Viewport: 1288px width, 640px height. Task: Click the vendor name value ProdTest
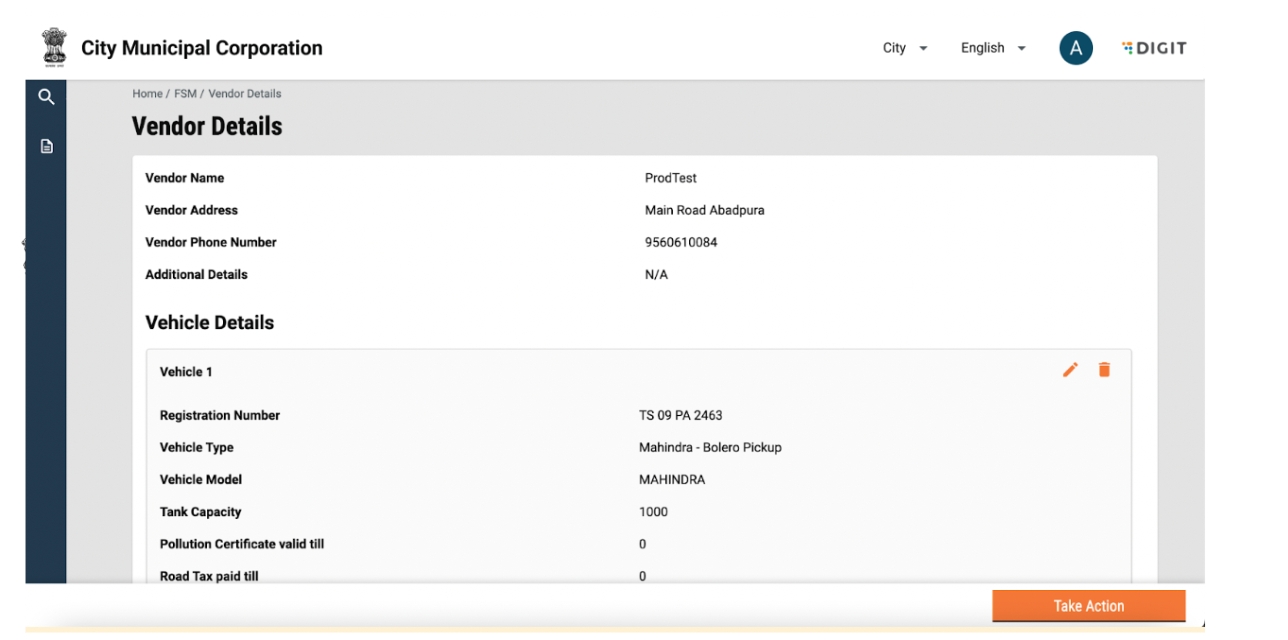tap(671, 178)
